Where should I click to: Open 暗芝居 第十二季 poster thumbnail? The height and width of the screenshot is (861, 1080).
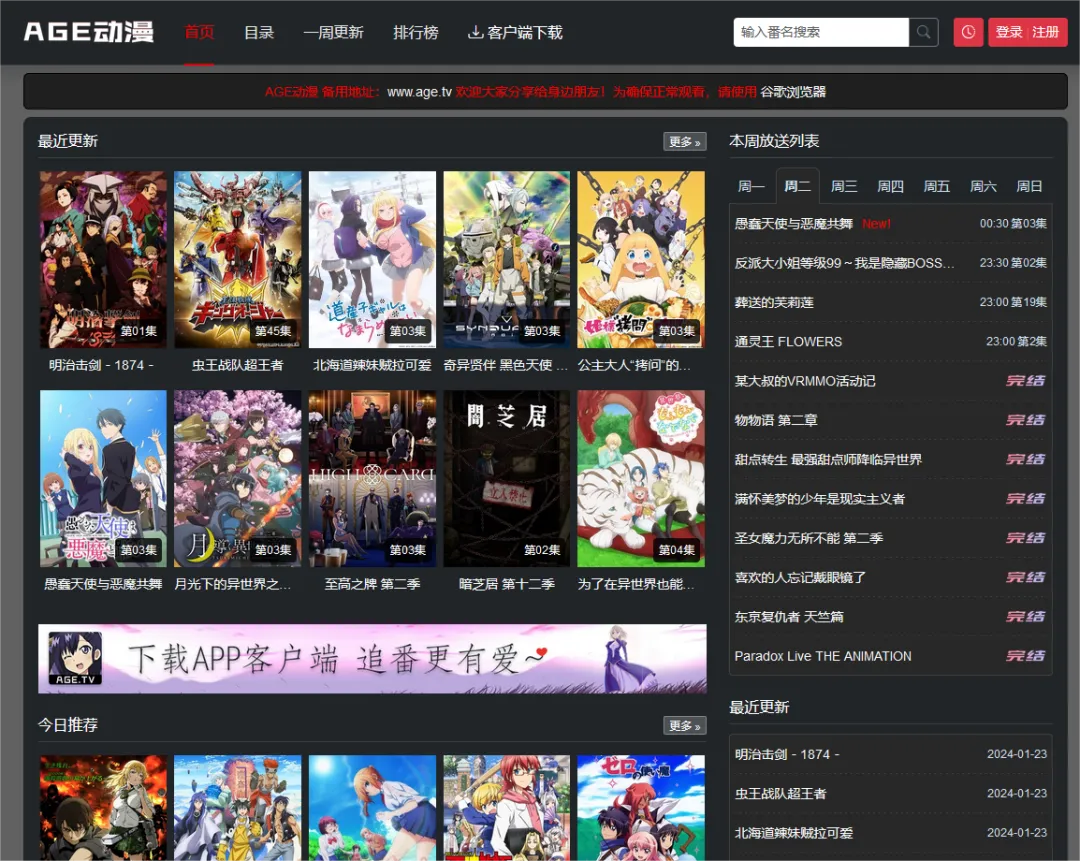tap(507, 479)
